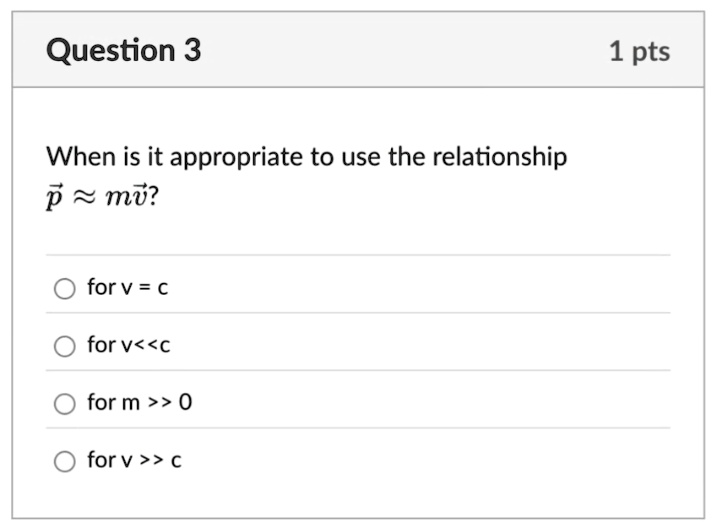This screenshot has height=525, width=722.
Task: Click the mv vector term in the formula
Action: (x=126, y=196)
